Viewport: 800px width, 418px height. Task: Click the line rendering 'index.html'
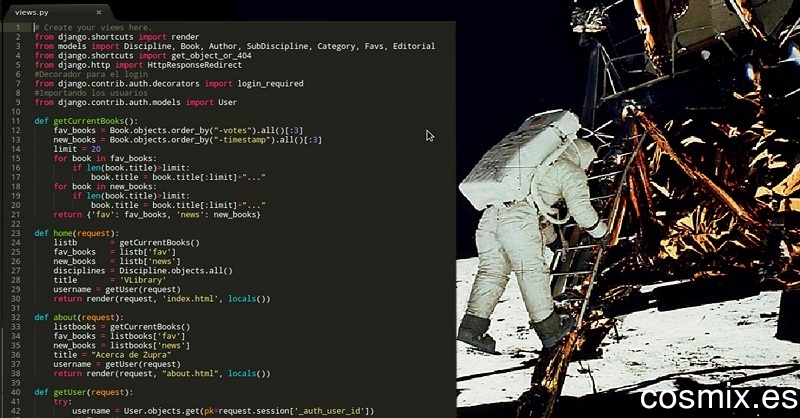162,299
